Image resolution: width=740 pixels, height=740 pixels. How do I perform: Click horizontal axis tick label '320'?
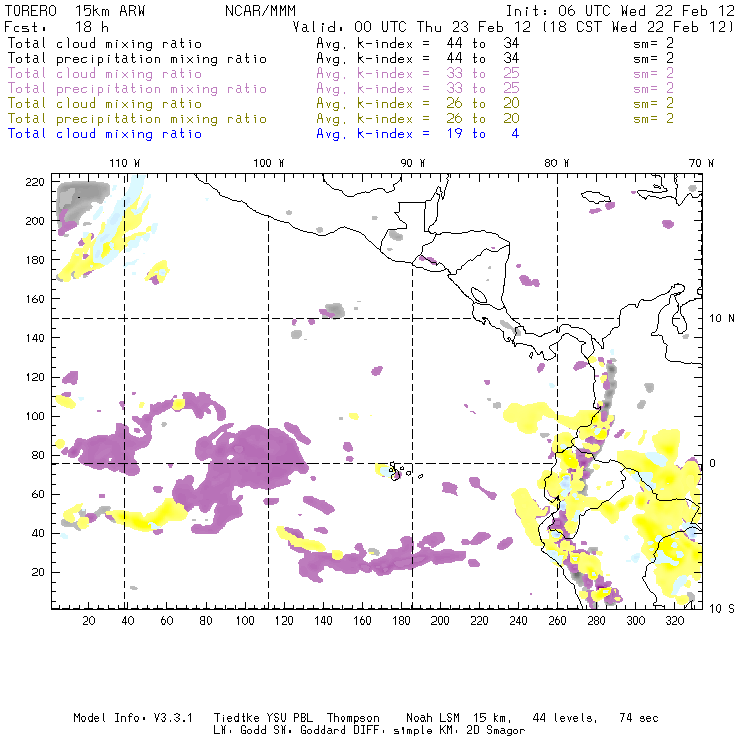[x=675, y=621]
